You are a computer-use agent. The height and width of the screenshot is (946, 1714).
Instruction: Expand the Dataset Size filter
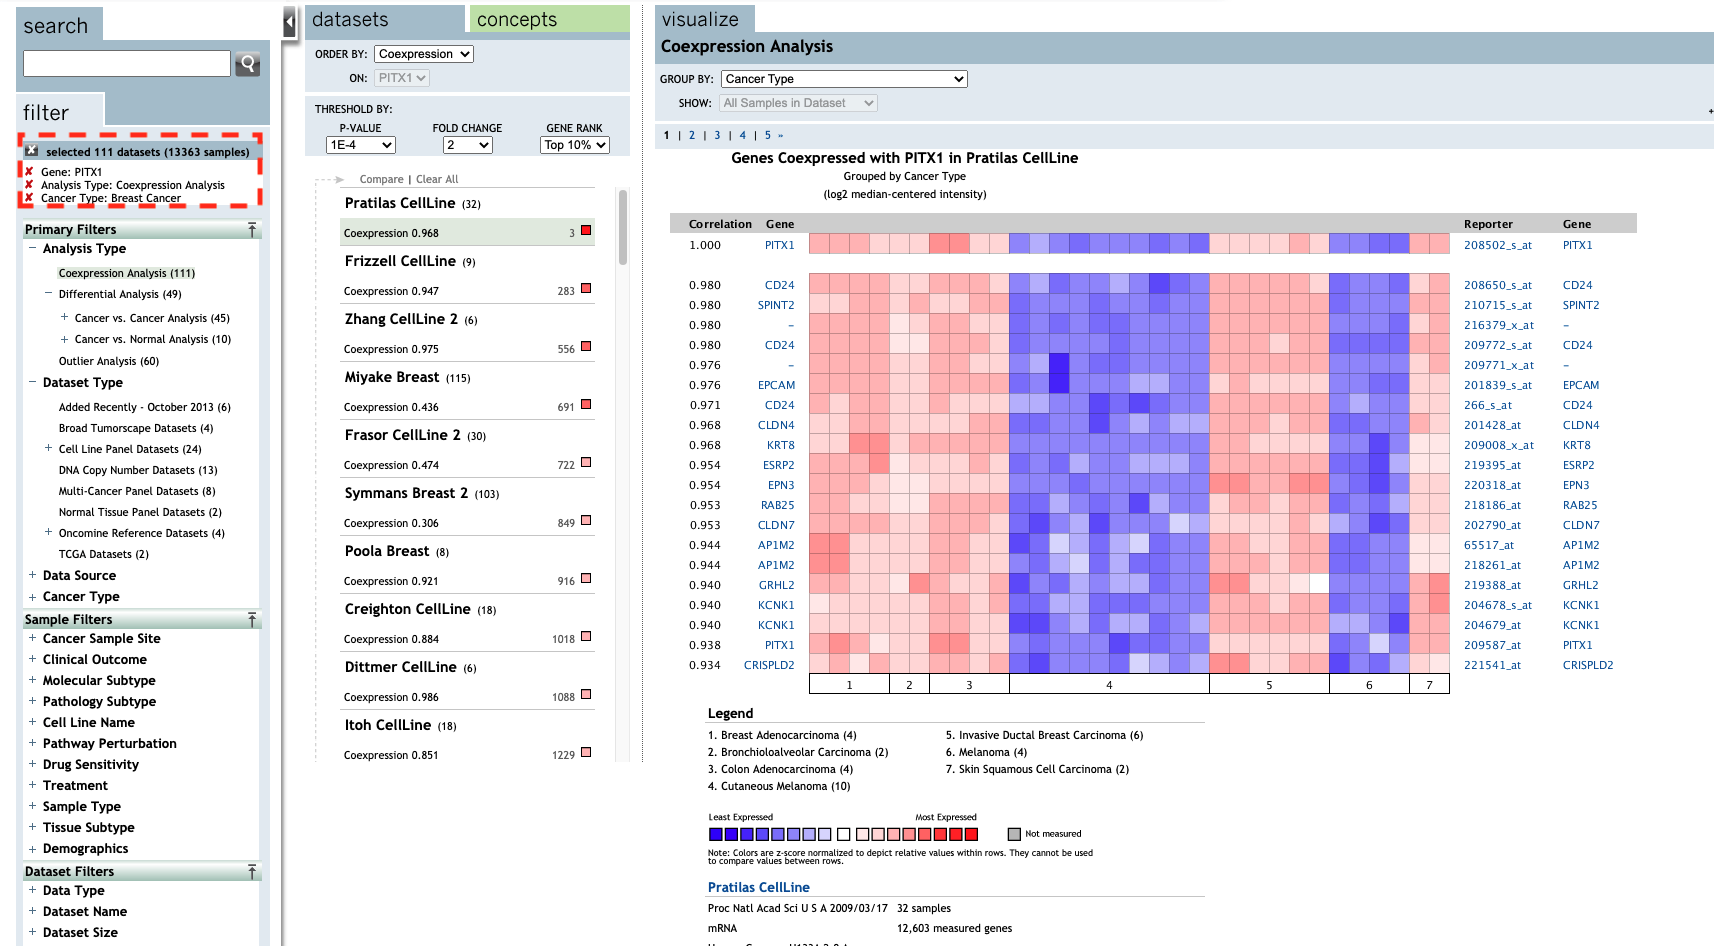tap(32, 932)
